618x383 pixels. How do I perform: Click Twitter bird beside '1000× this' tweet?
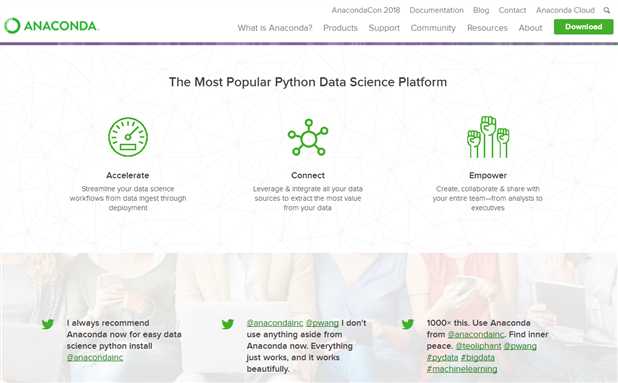408,324
